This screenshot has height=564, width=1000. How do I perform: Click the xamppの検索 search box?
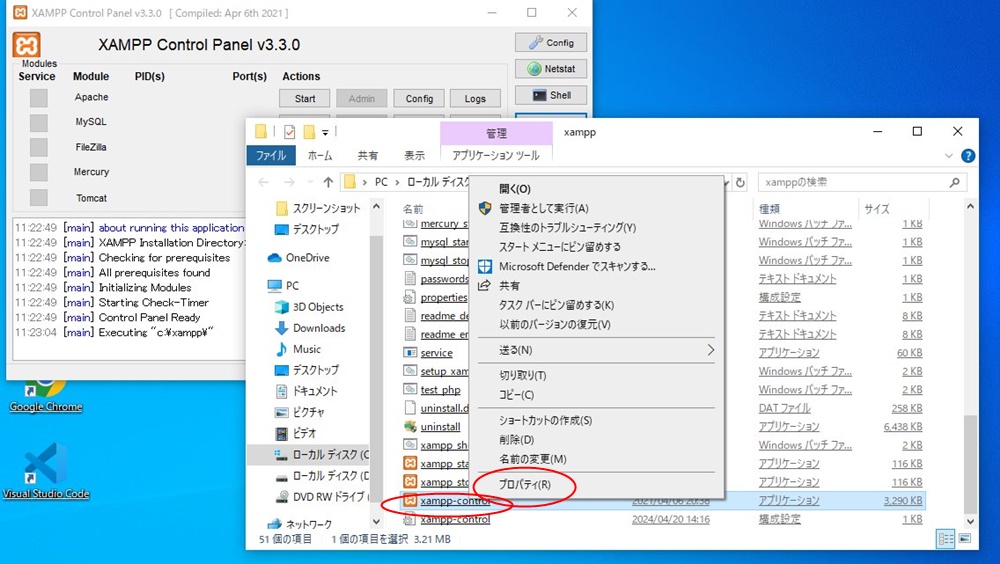point(861,182)
